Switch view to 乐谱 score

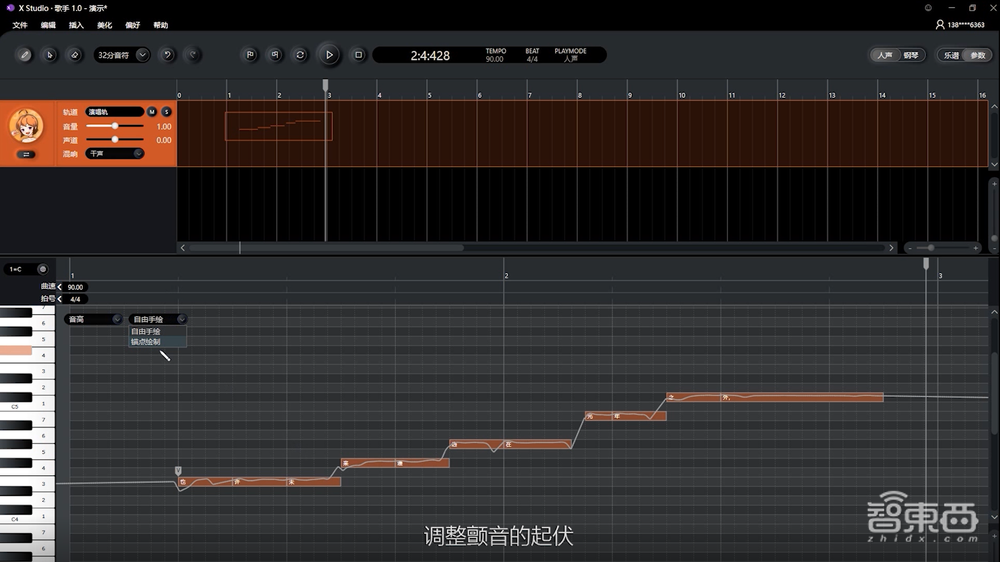pos(951,56)
